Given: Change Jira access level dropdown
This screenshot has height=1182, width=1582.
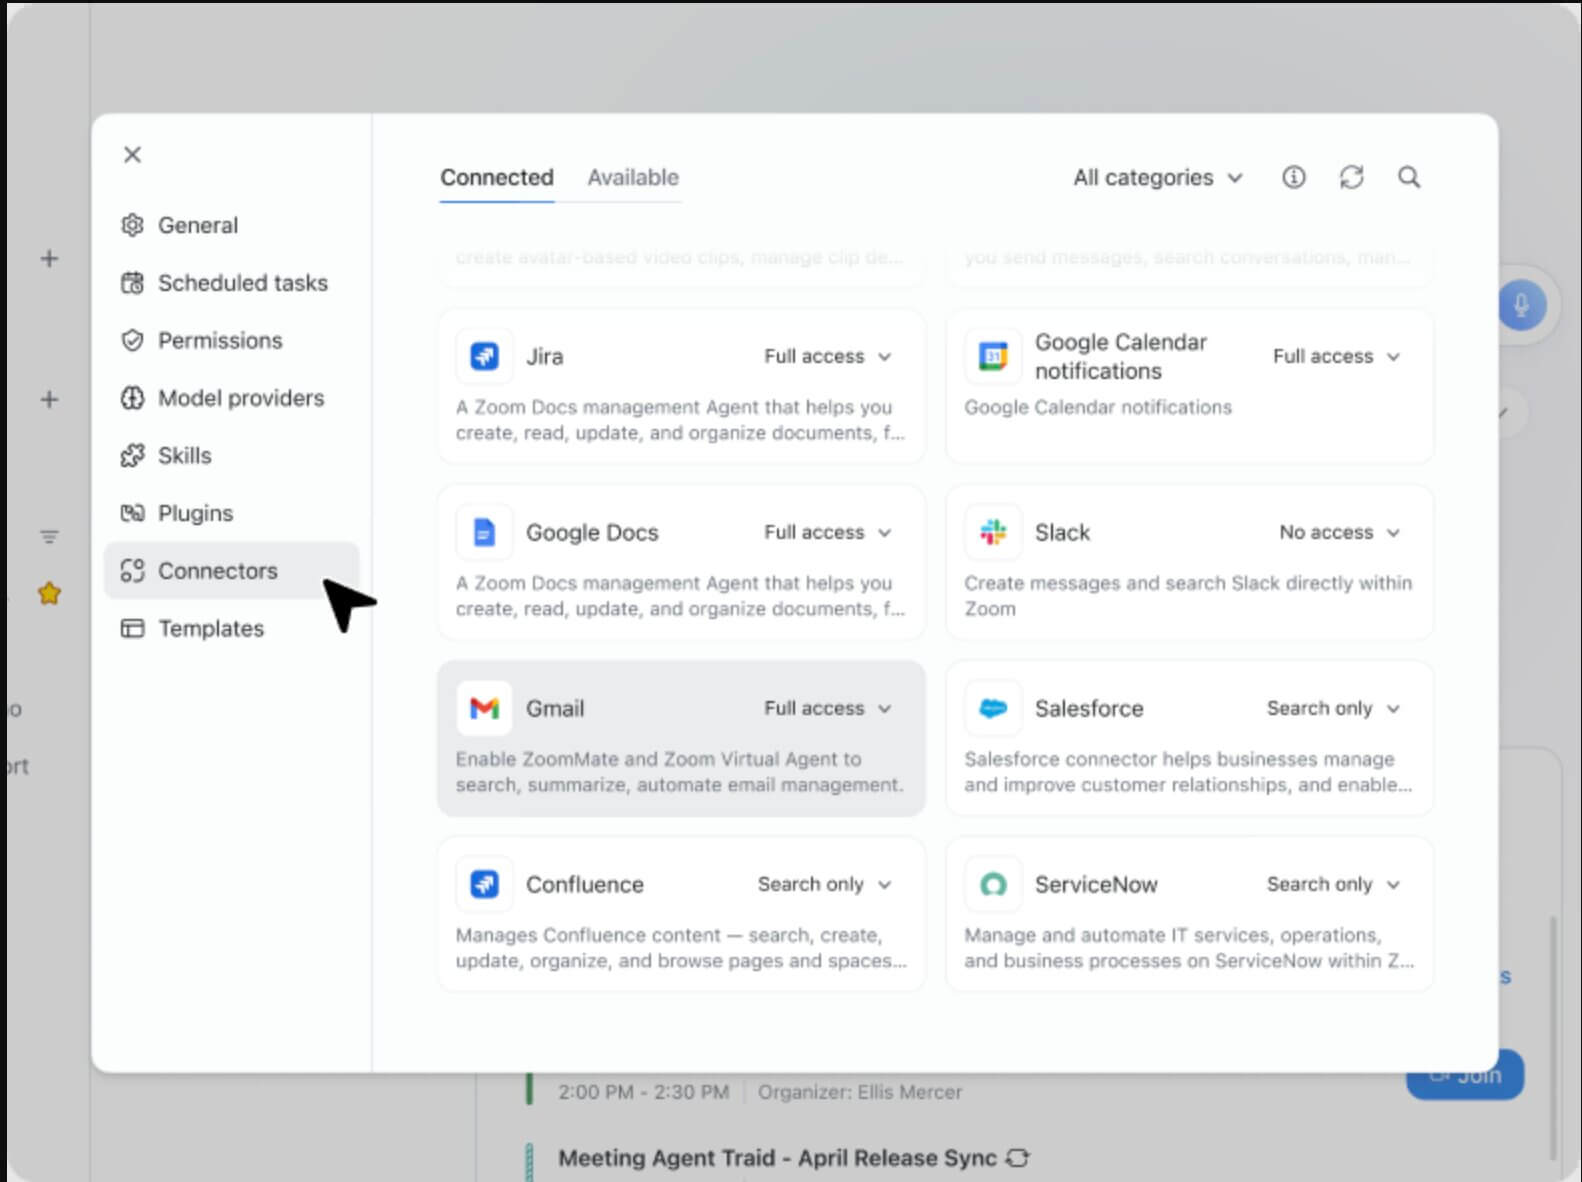Looking at the screenshot, I should (827, 356).
